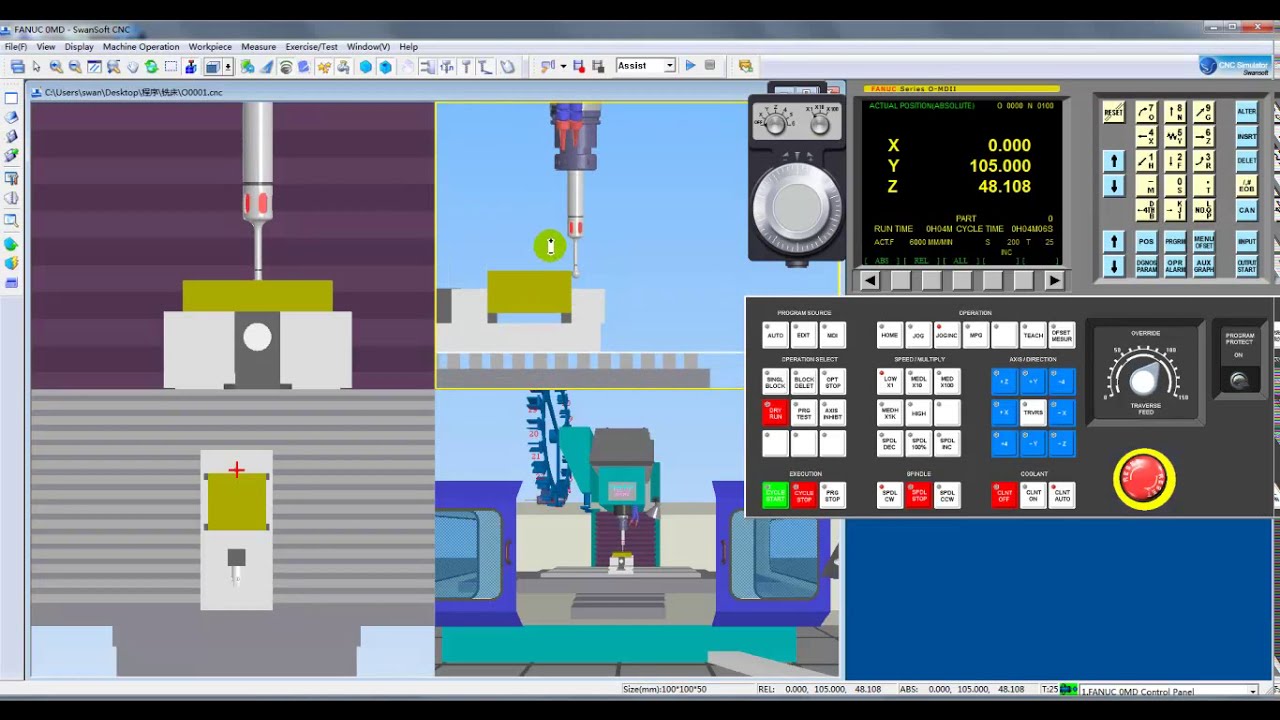The width and height of the screenshot is (1280, 720).
Task: Switch operation to MPG handwheel mode
Action: pos(976,335)
